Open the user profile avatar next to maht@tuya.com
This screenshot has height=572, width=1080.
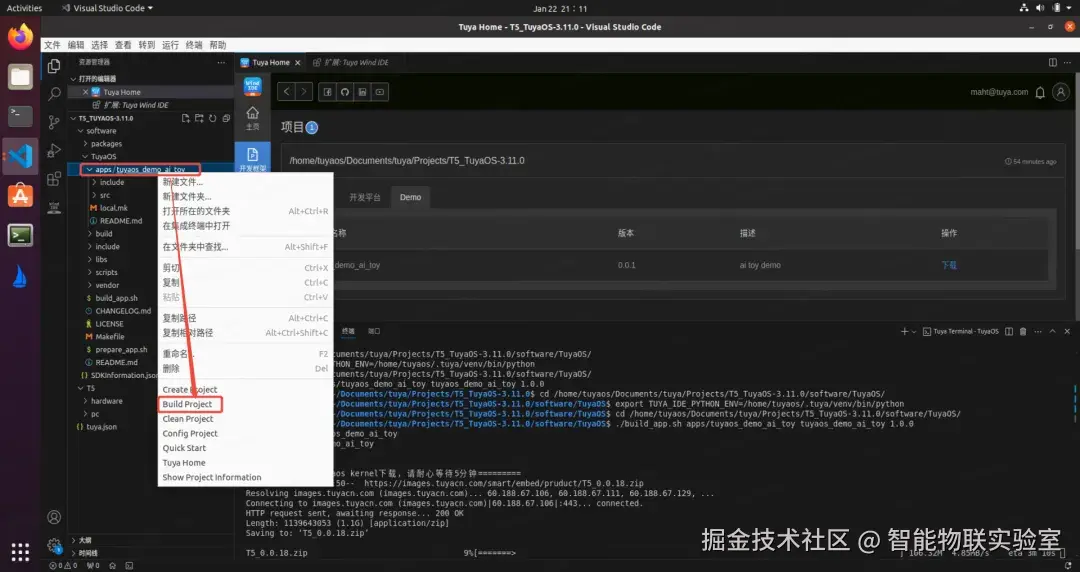[1061, 92]
